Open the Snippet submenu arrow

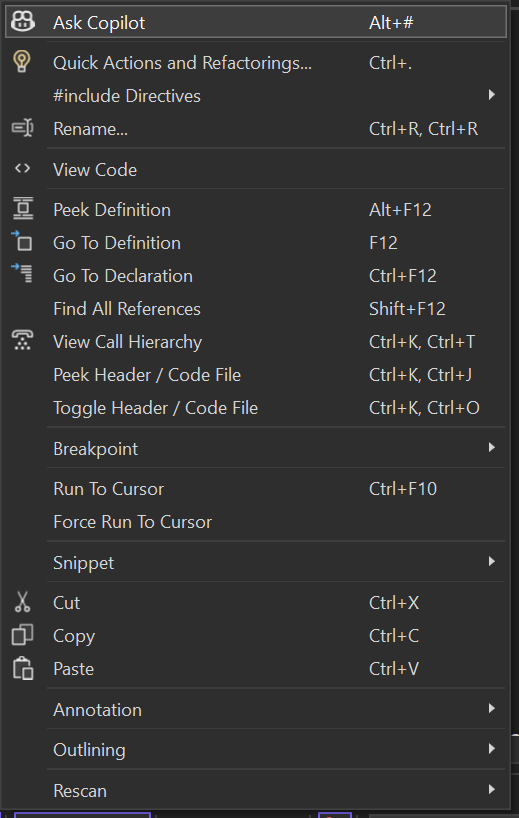tap(491, 562)
